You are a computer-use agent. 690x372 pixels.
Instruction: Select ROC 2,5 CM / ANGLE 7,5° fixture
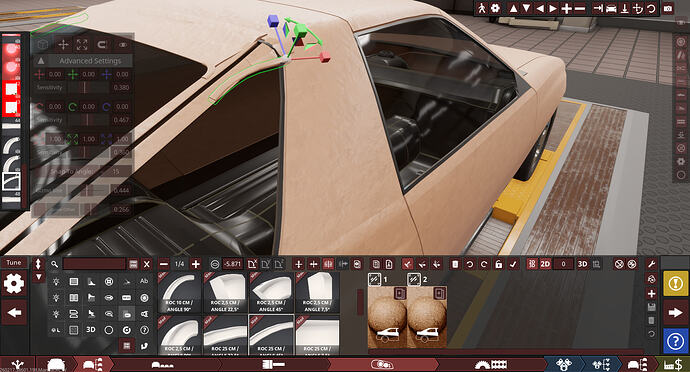[317, 293]
